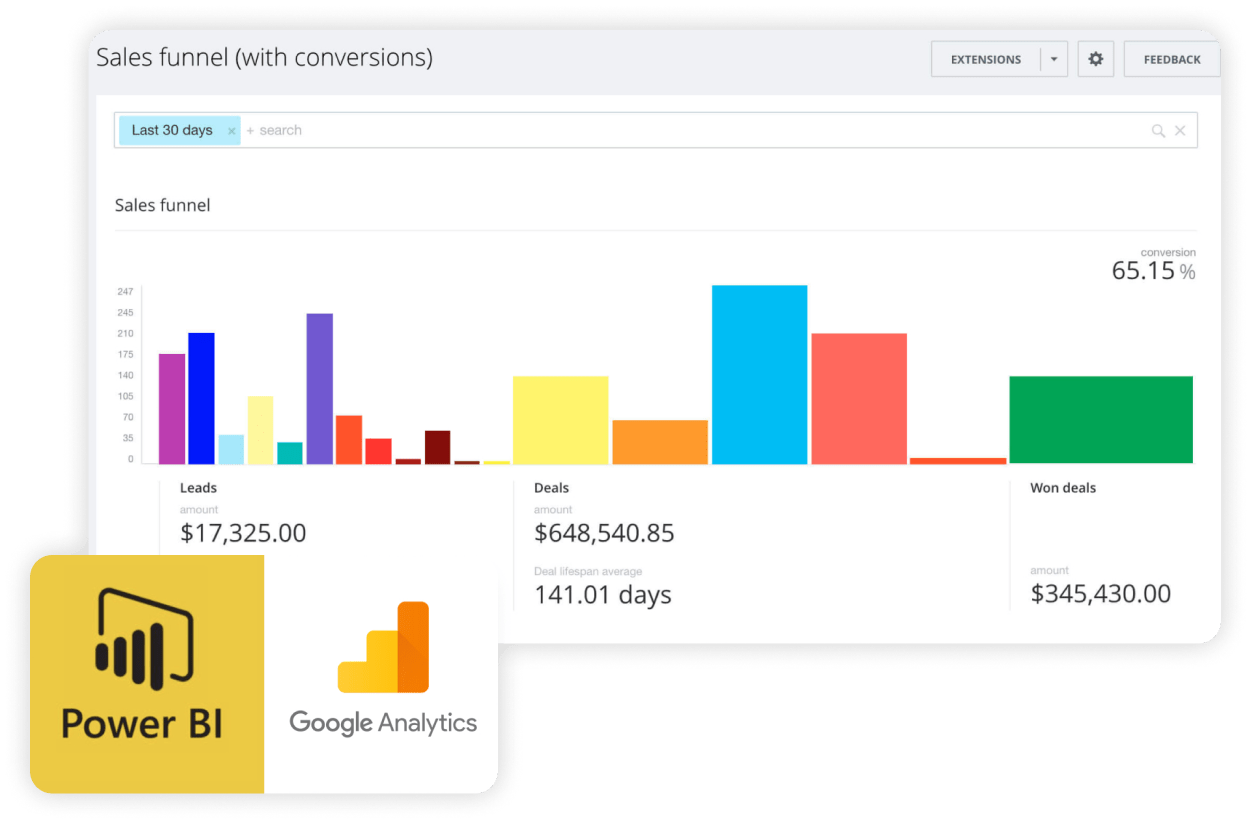
Task: Open the settings gear icon
Action: (1095, 59)
